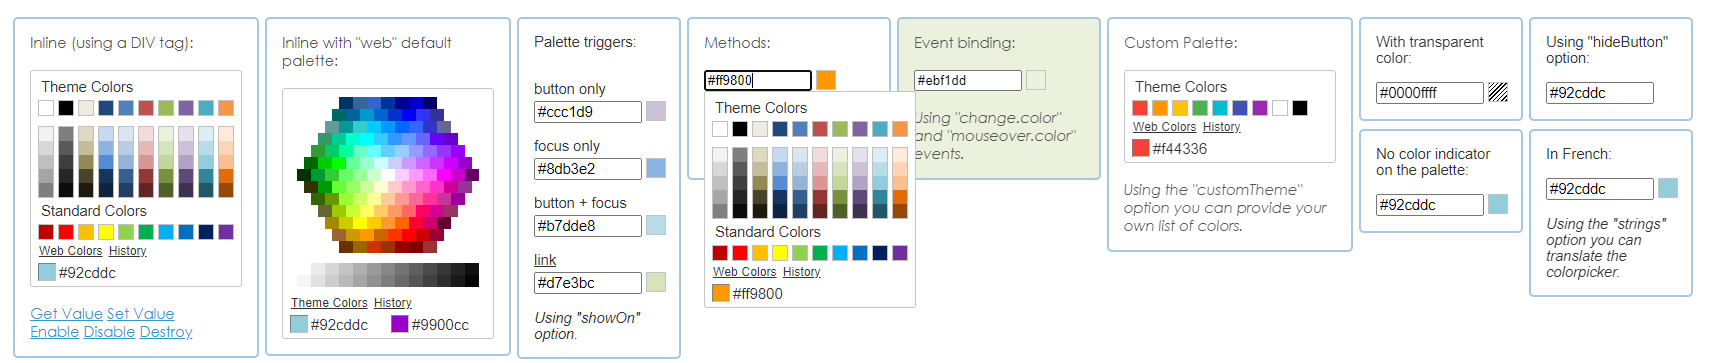
Task: Click the orange color indicator beside #ff9800 field
Action: 825,80
